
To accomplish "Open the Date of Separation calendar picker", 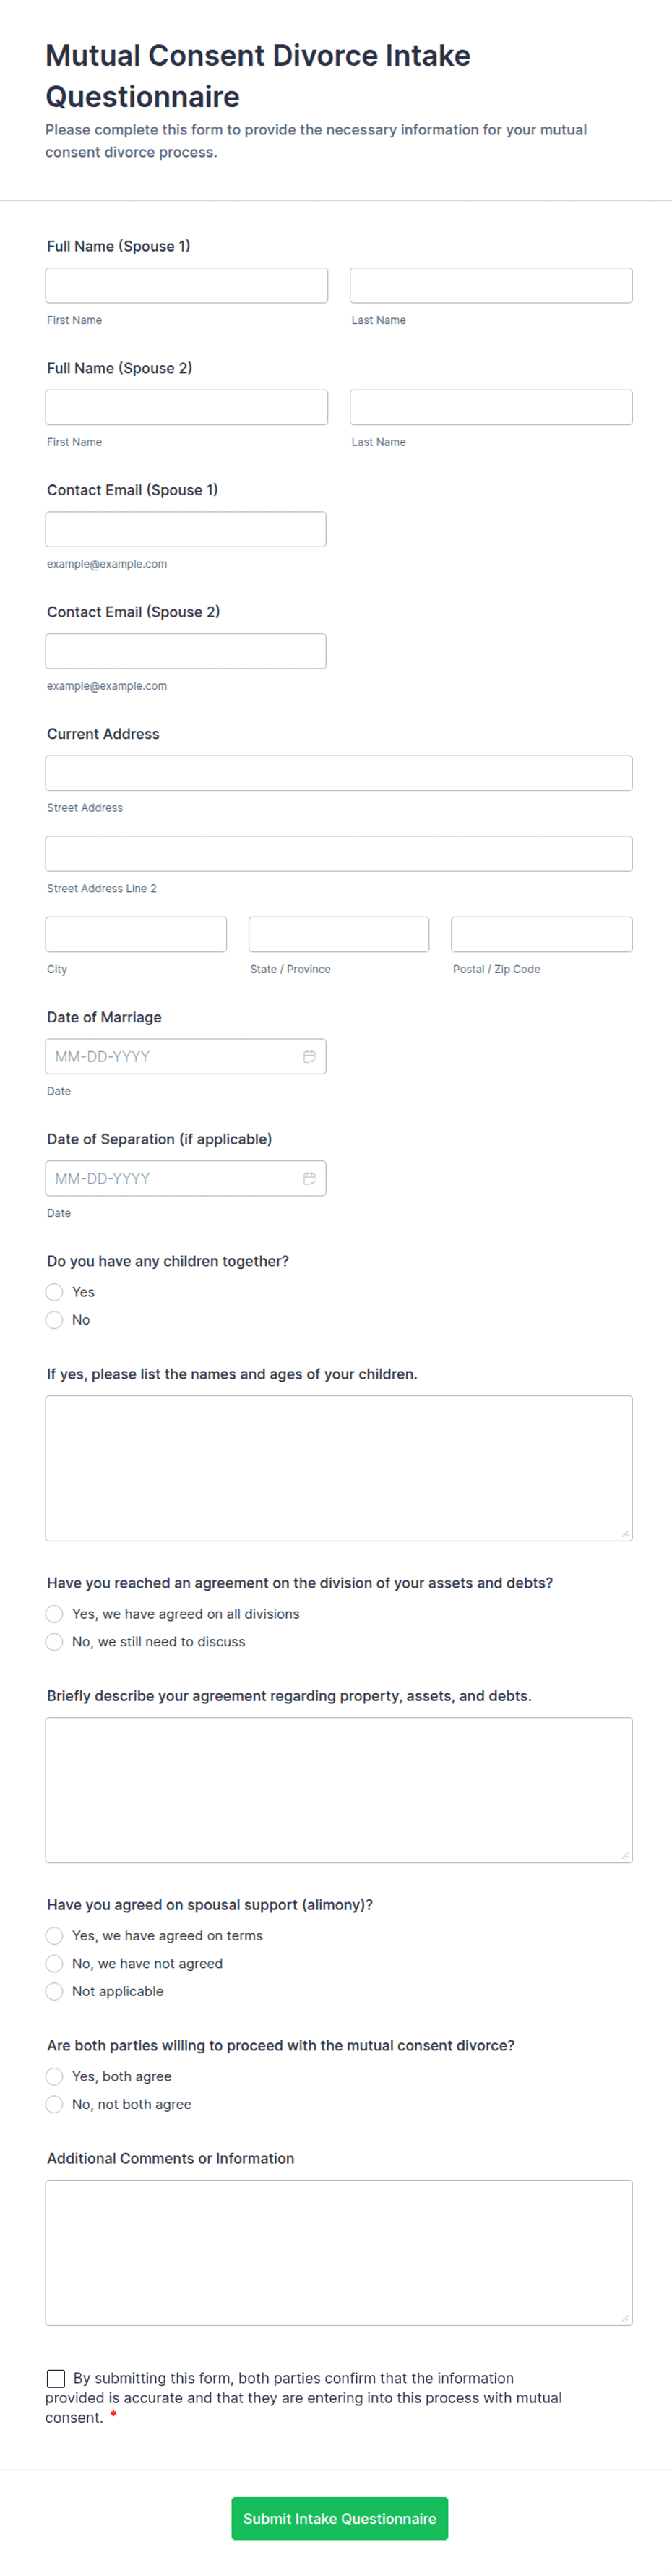I will pyautogui.click(x=309, y=1178).
